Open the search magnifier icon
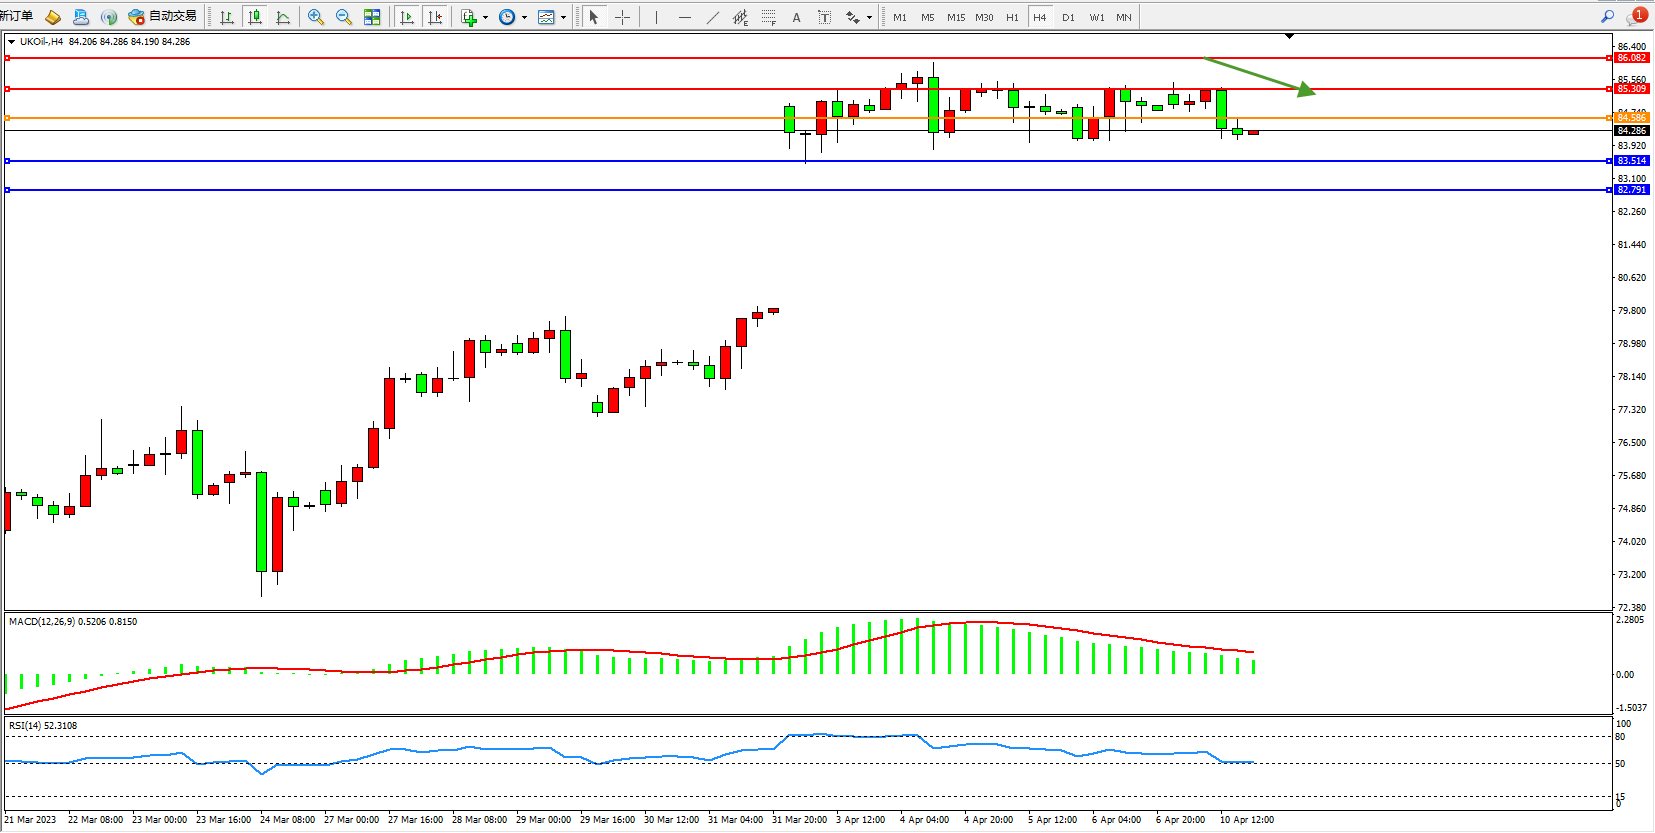The image size is (1655, 833). click(1607, 16)
